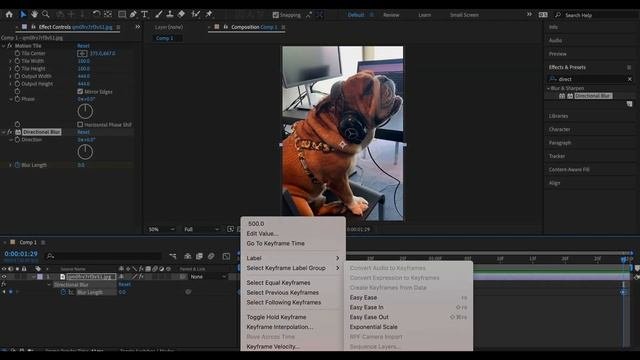Viewport: 640px width, 360px height.
Task: Collapse Blur & Sharpen category
Action: click(x=549, y=88)
